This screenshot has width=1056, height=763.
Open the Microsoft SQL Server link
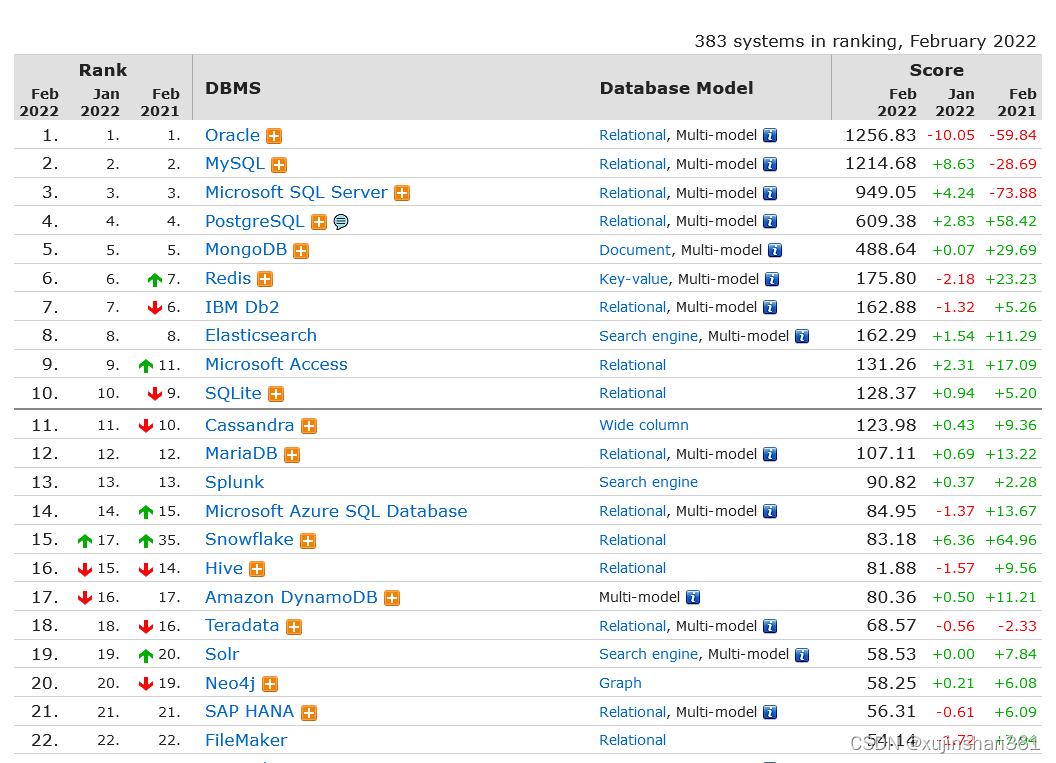point(296,193)
